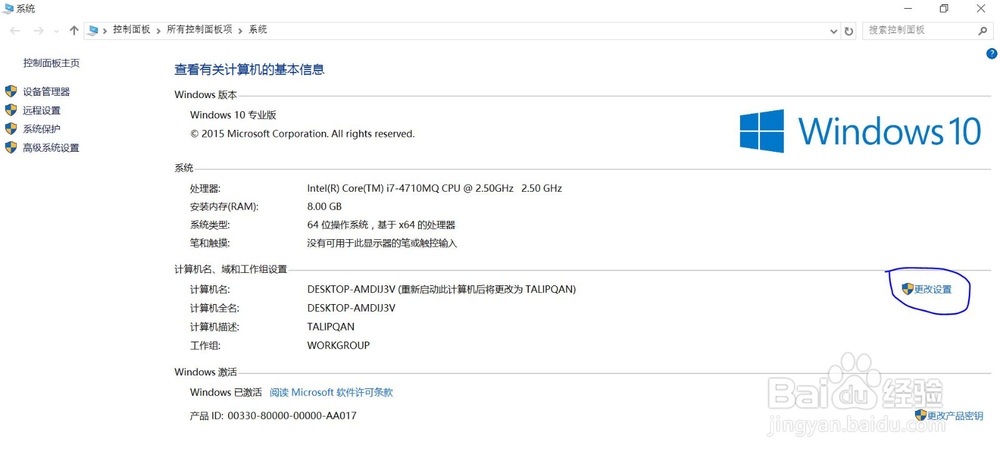This screenshot has width=1000, height=459.
Task: Open address bar history dropdown
Action: tap(834, 31)
